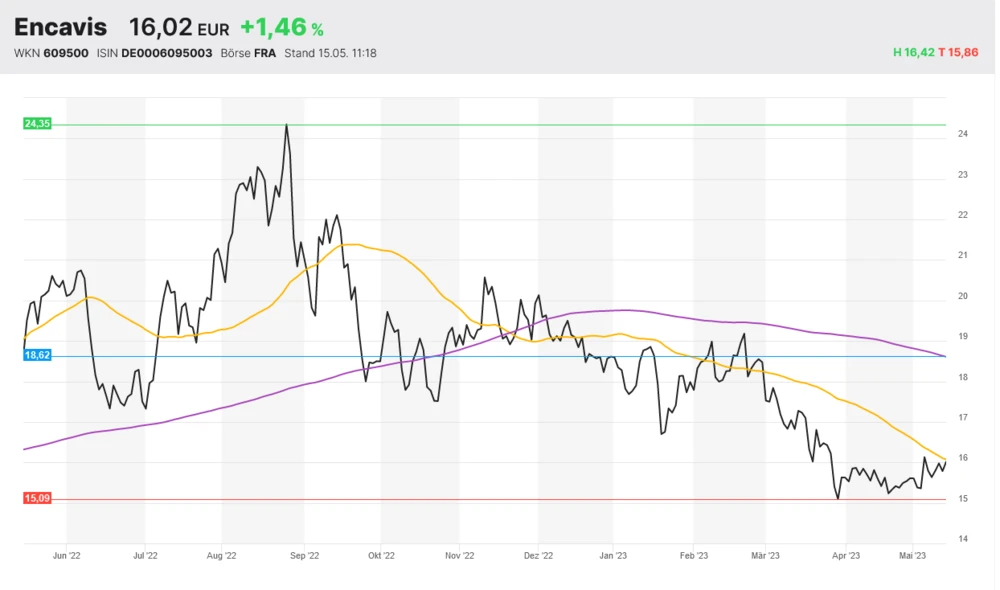The height and width of the screenshot is (590, 1000).
Task: Click the green +1,46 % change value
Action: pyautogui.click(x=281, y=29)
